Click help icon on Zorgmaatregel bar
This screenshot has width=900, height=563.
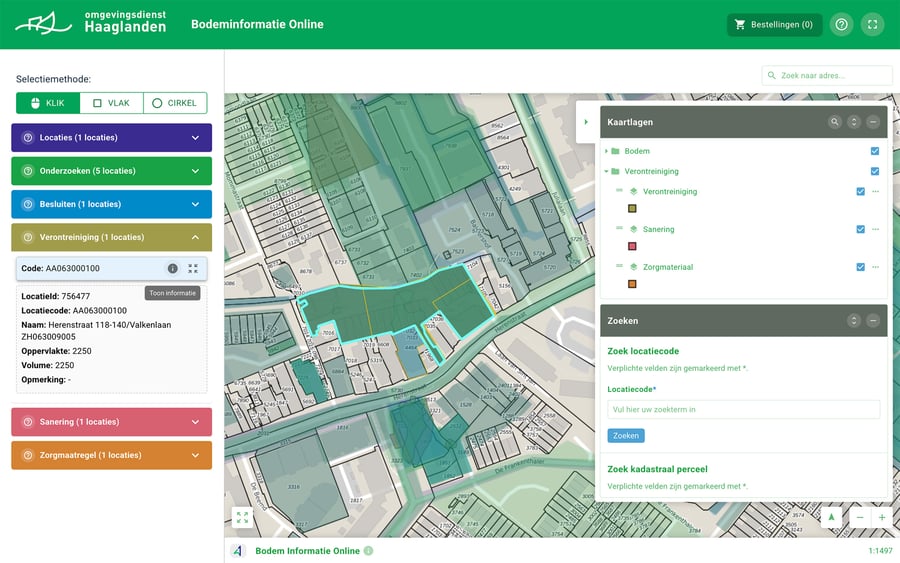pyautogui.click(x=28, y=455)
